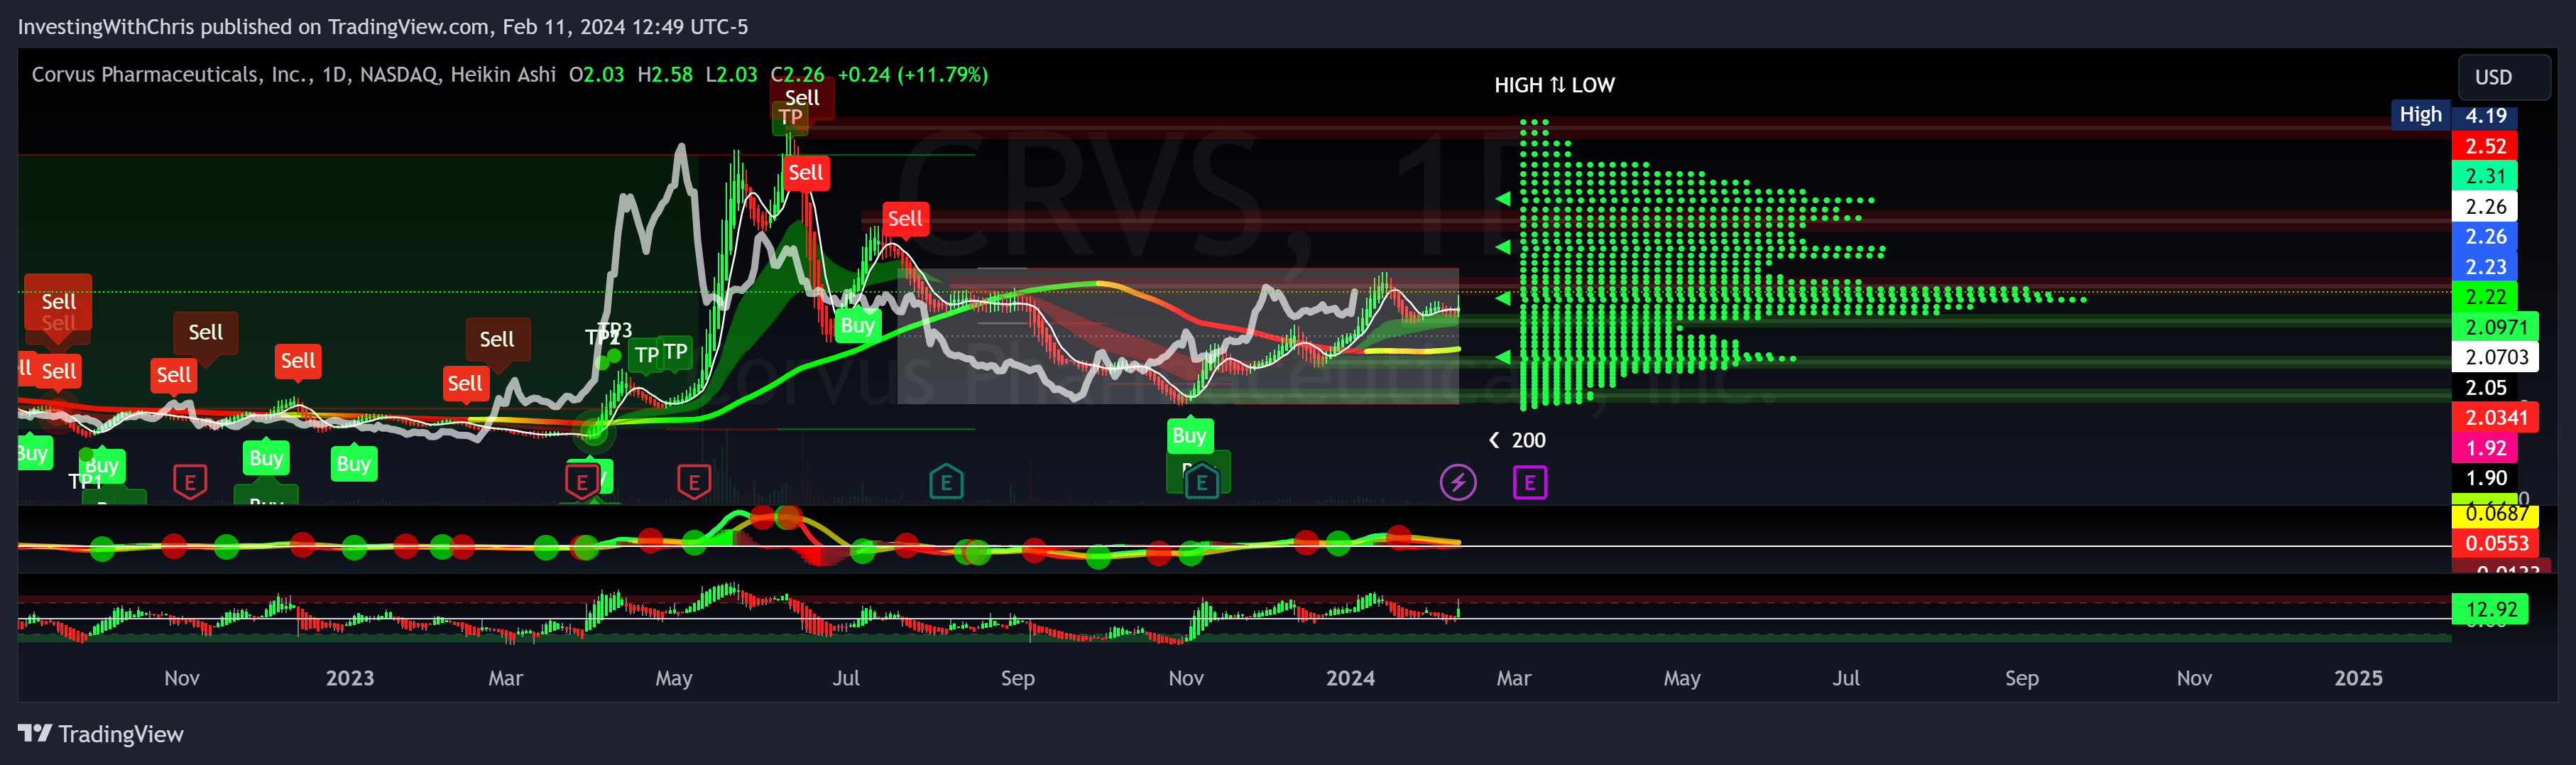
Task: Click the purple lightning bolt icon
Action: (1457, 483)
